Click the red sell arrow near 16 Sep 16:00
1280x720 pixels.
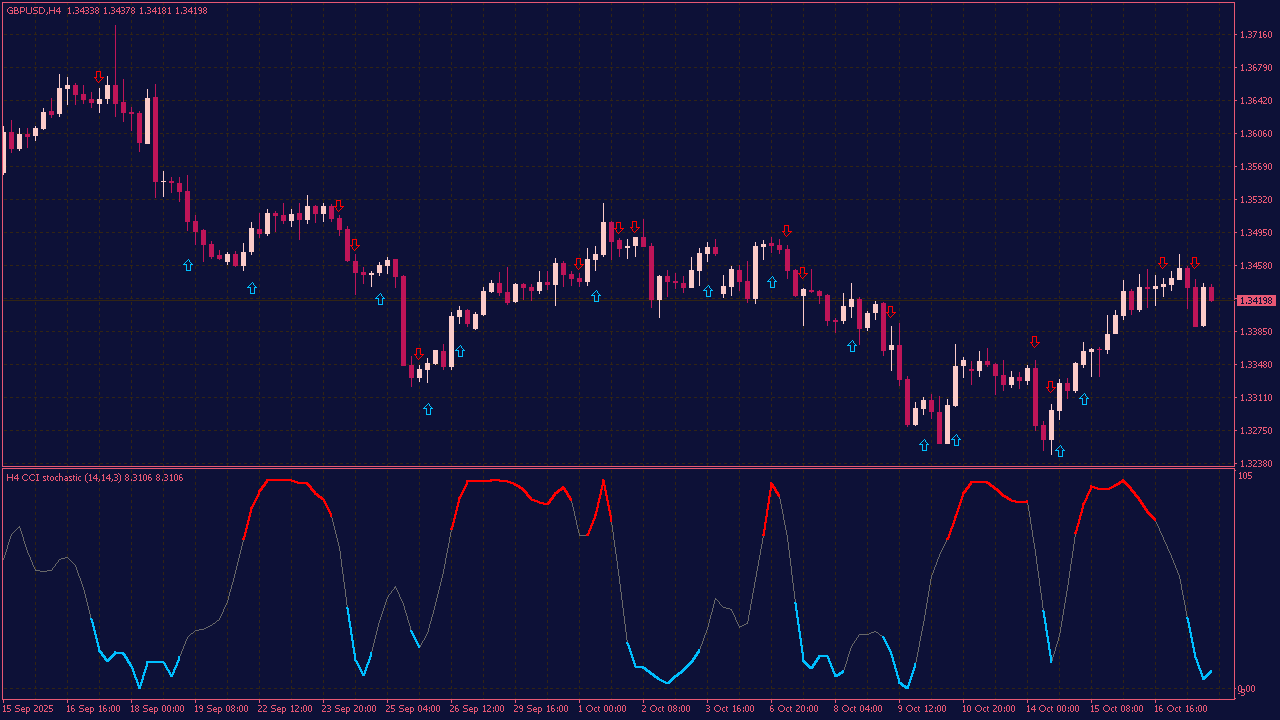[x=98, y=76]
